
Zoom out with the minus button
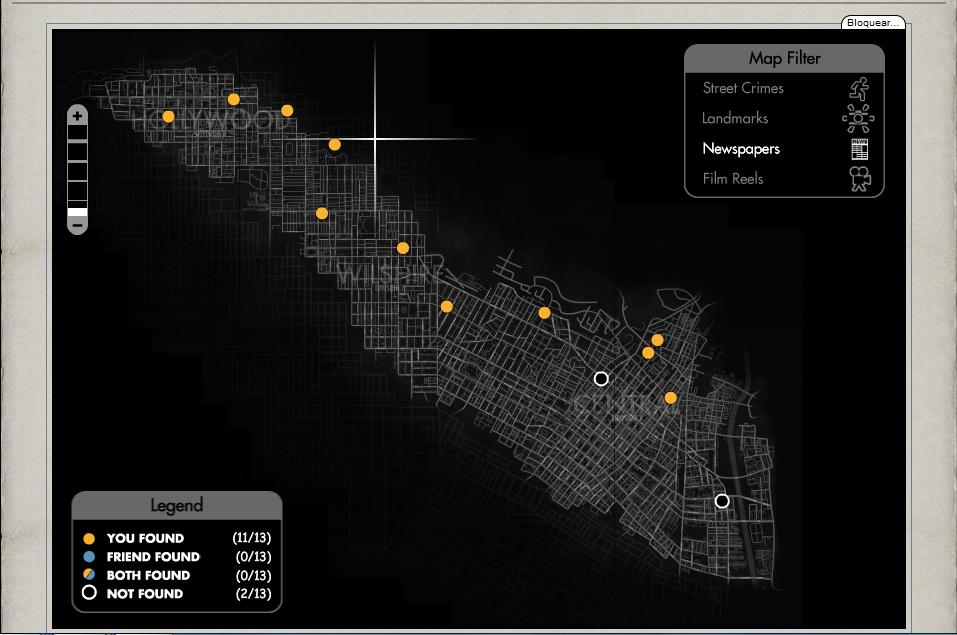[x=77, y=226]
